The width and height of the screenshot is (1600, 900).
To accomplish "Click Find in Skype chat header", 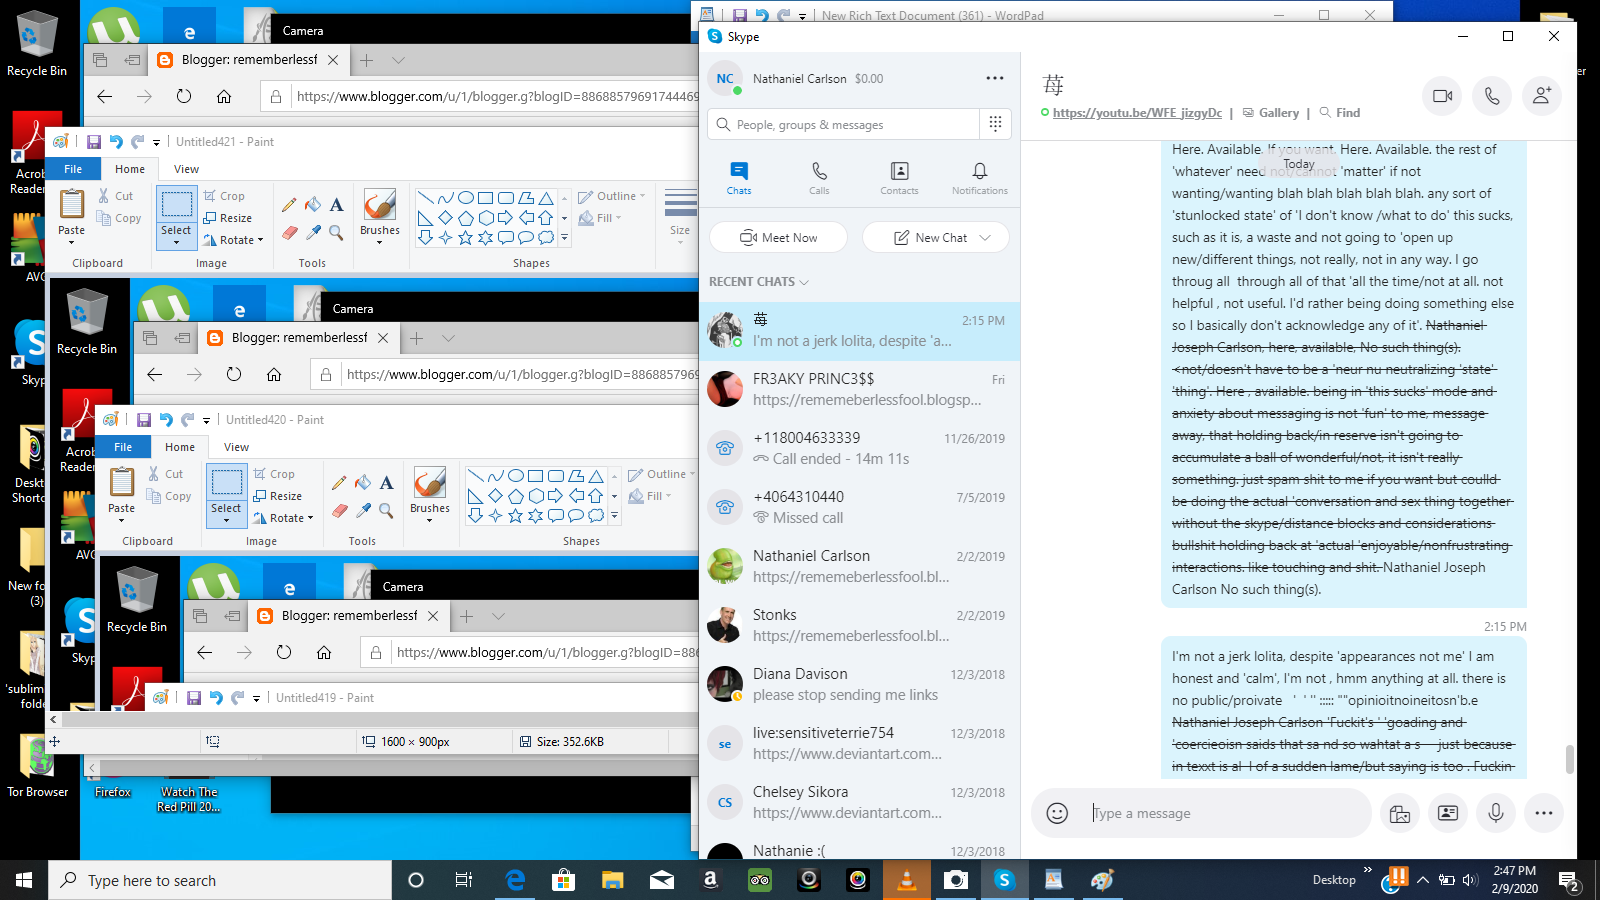I will [1340, 113].
